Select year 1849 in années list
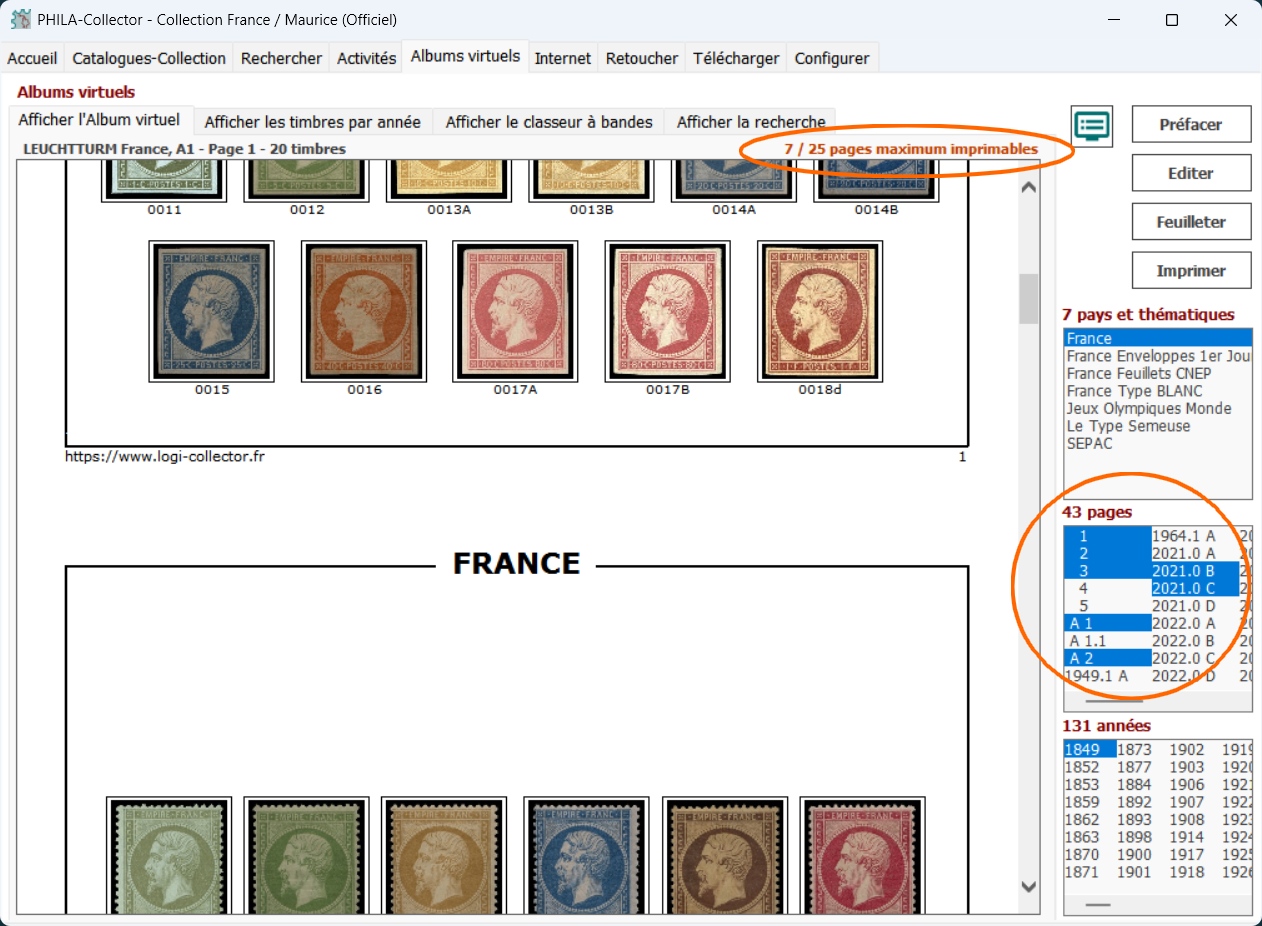This screenshot has height=926, width=1262. pyautogui.click(x=1090, y=750)
